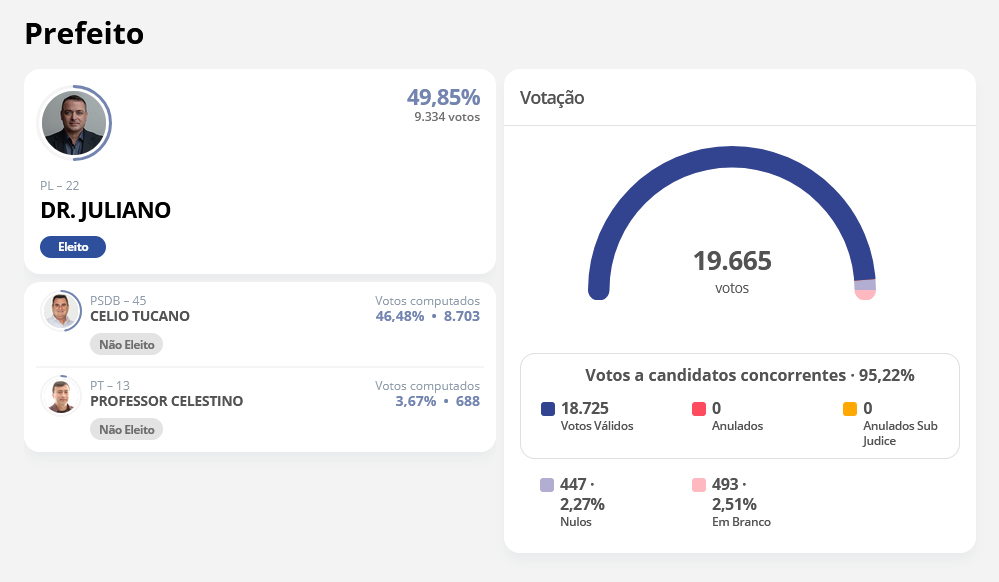Click Professor Celestino's Não Eleito badge
This screenshot has width=999, height=582.
[x=126, y=430]
